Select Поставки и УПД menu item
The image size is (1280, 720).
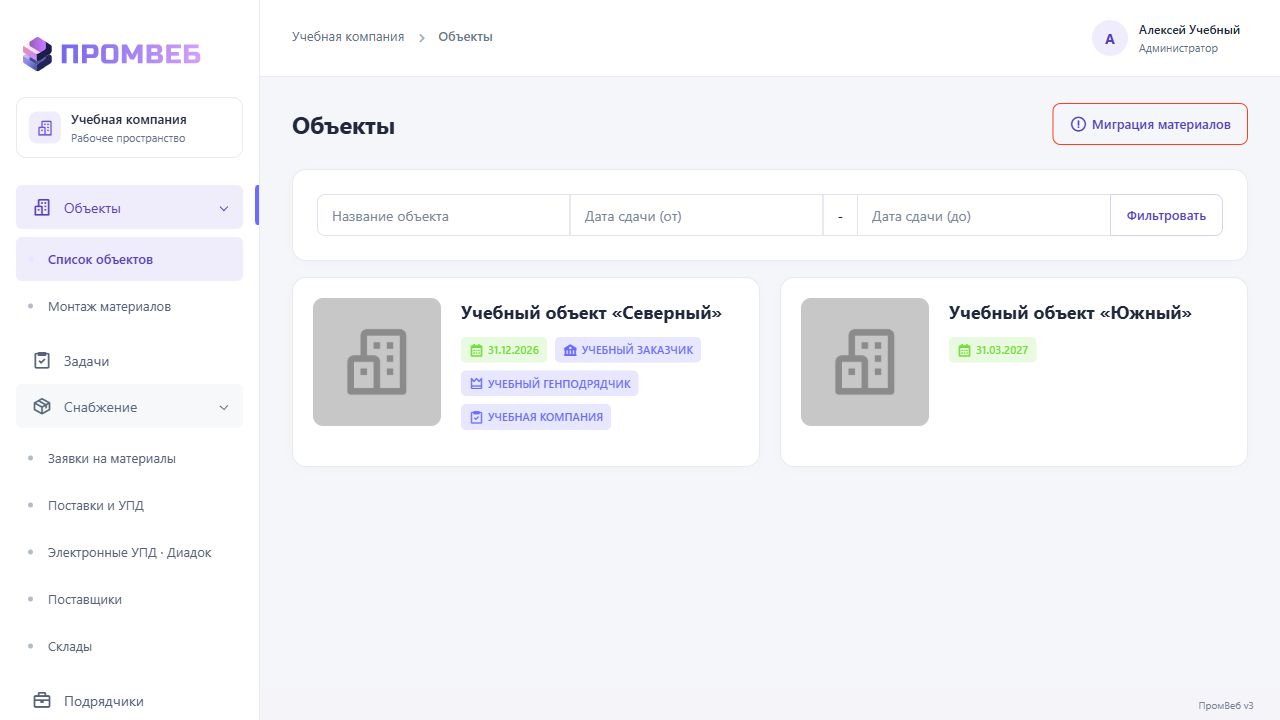[129, 505]
